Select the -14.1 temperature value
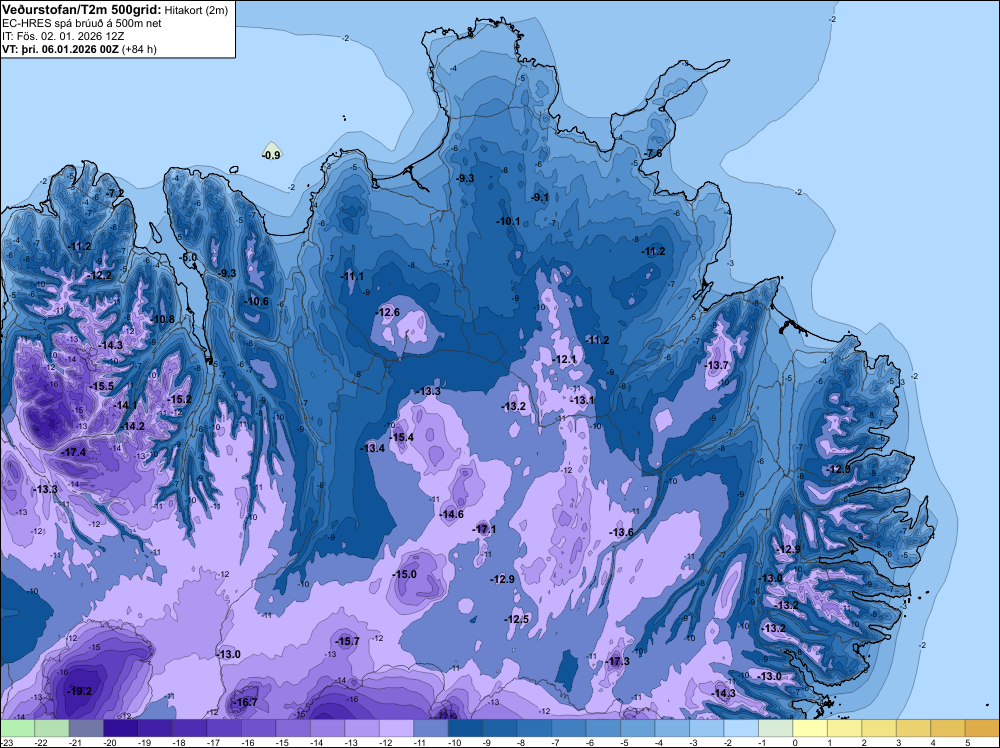This screenshot has width=1000, height=748. [125, 405]
